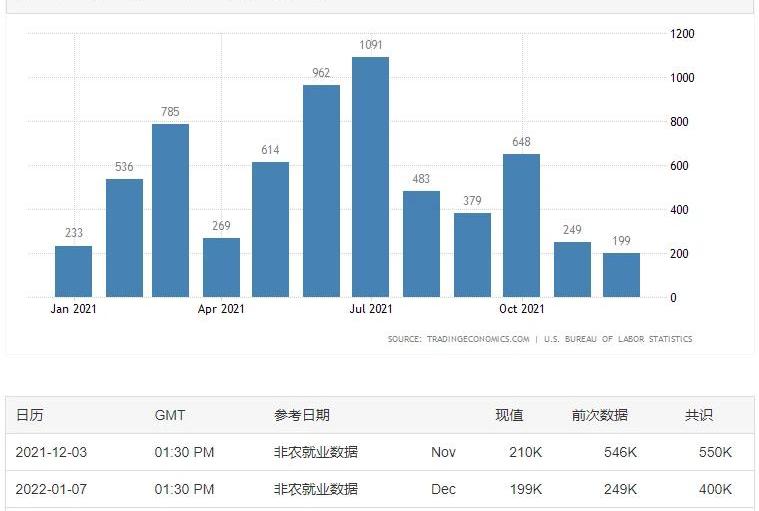Select the 2021-12-03 date row

[x=51, y=452]
